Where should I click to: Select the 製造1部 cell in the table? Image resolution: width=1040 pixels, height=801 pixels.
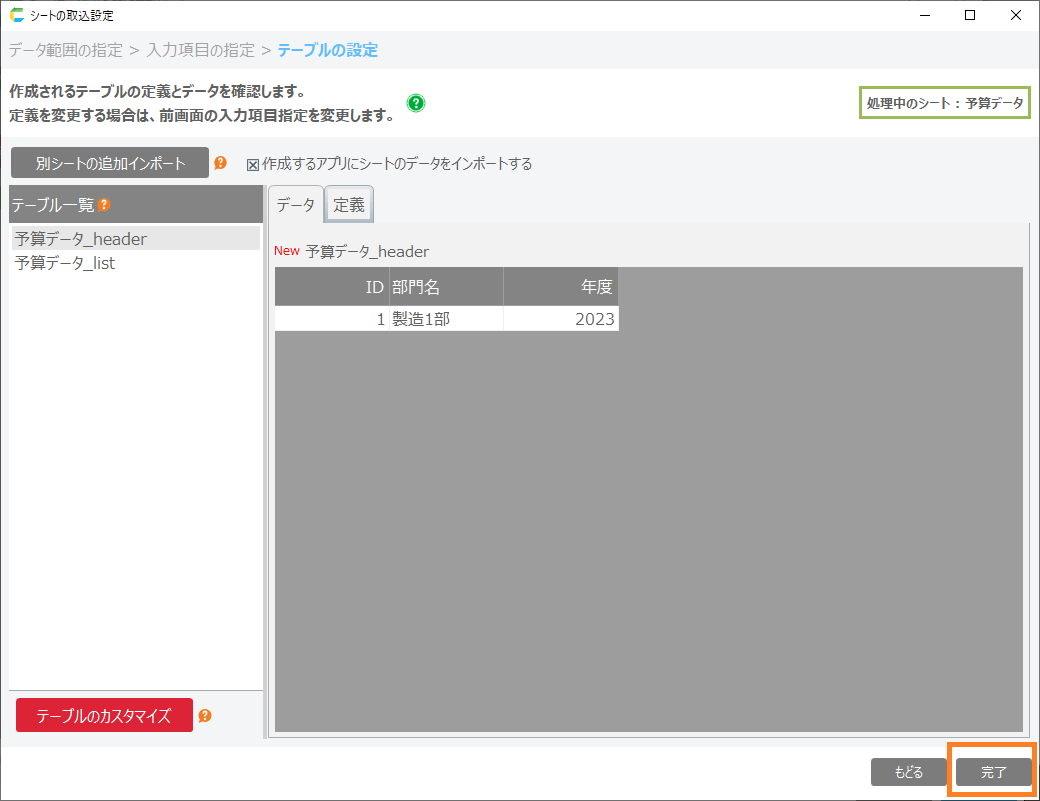click(x=445, y=319)
